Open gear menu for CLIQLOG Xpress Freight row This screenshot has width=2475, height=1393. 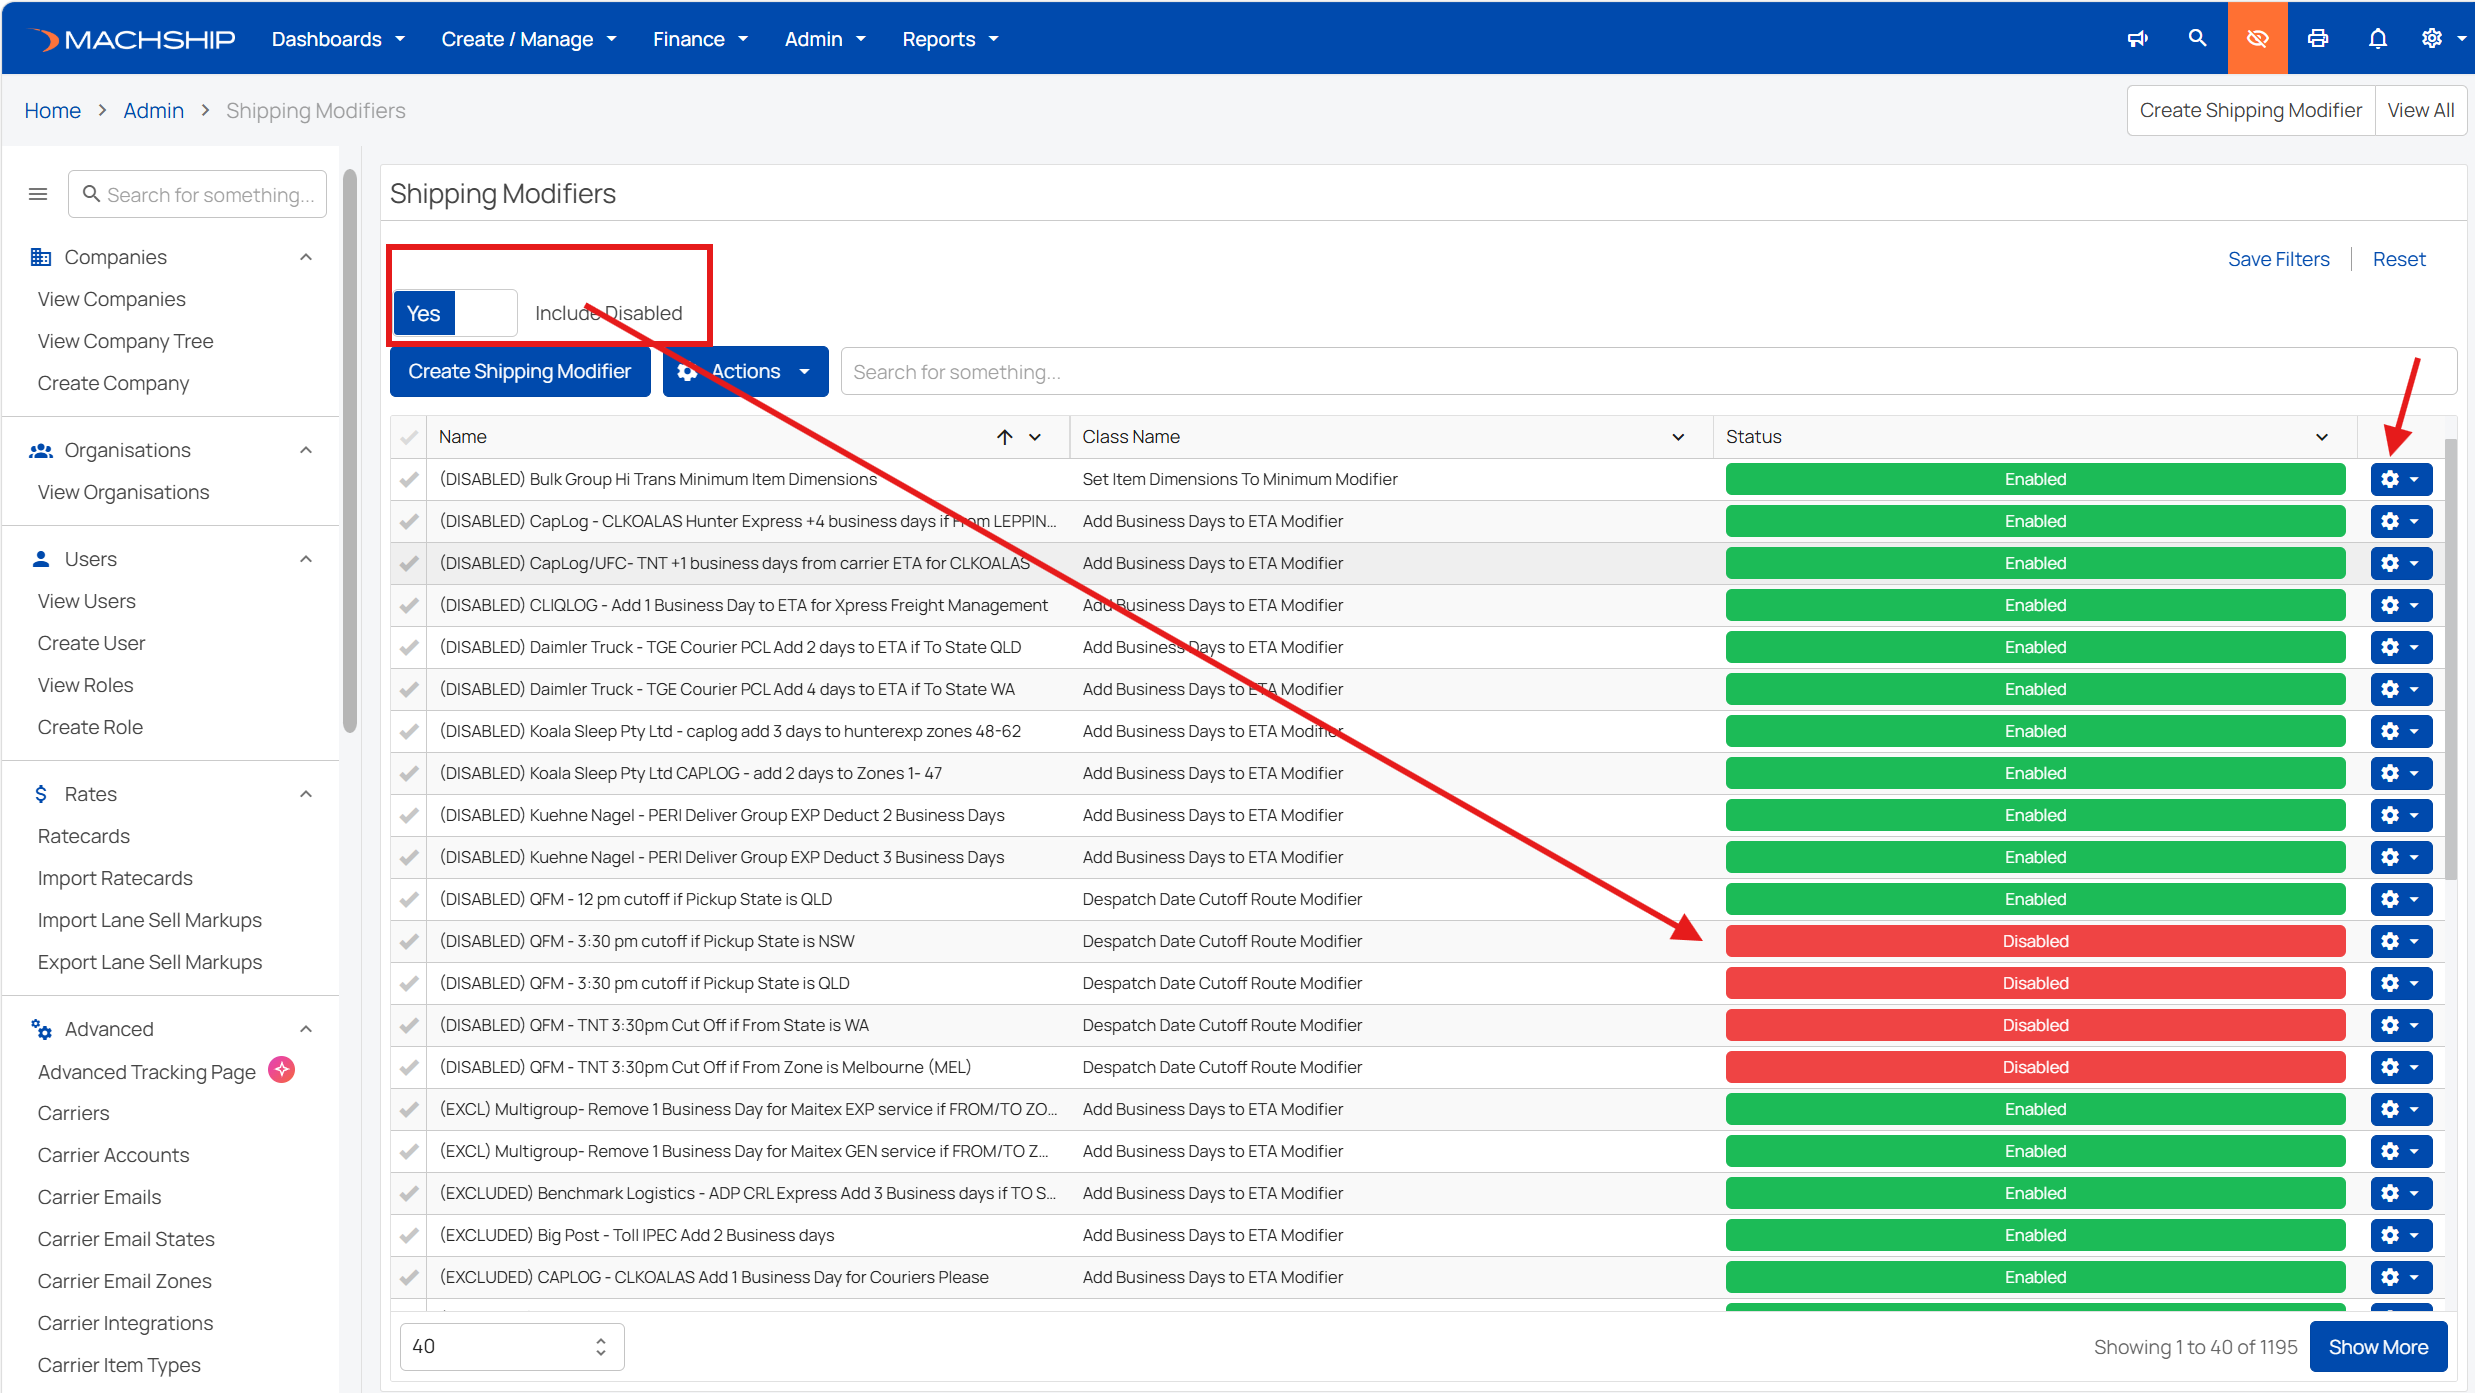click(x=2401, y=605)
